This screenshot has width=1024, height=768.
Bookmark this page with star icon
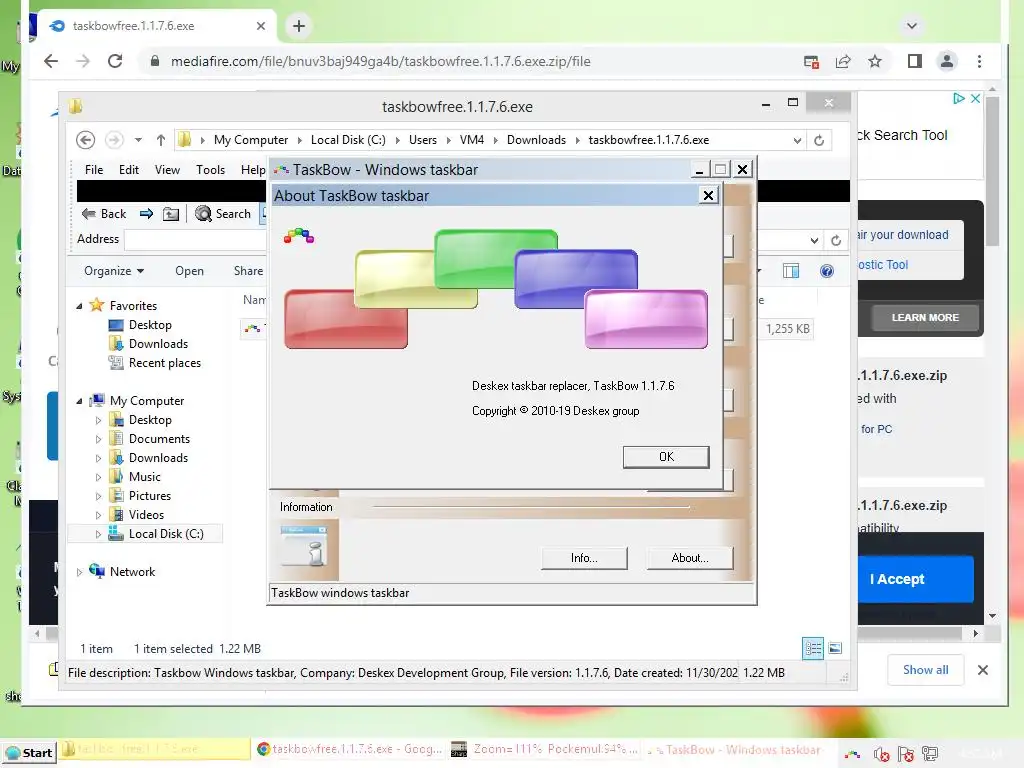(x=875, y=61)
